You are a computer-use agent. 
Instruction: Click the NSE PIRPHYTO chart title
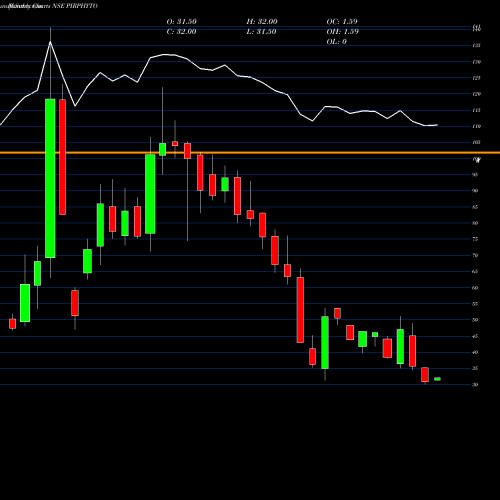pyautogui.click(x=75, y=6)
